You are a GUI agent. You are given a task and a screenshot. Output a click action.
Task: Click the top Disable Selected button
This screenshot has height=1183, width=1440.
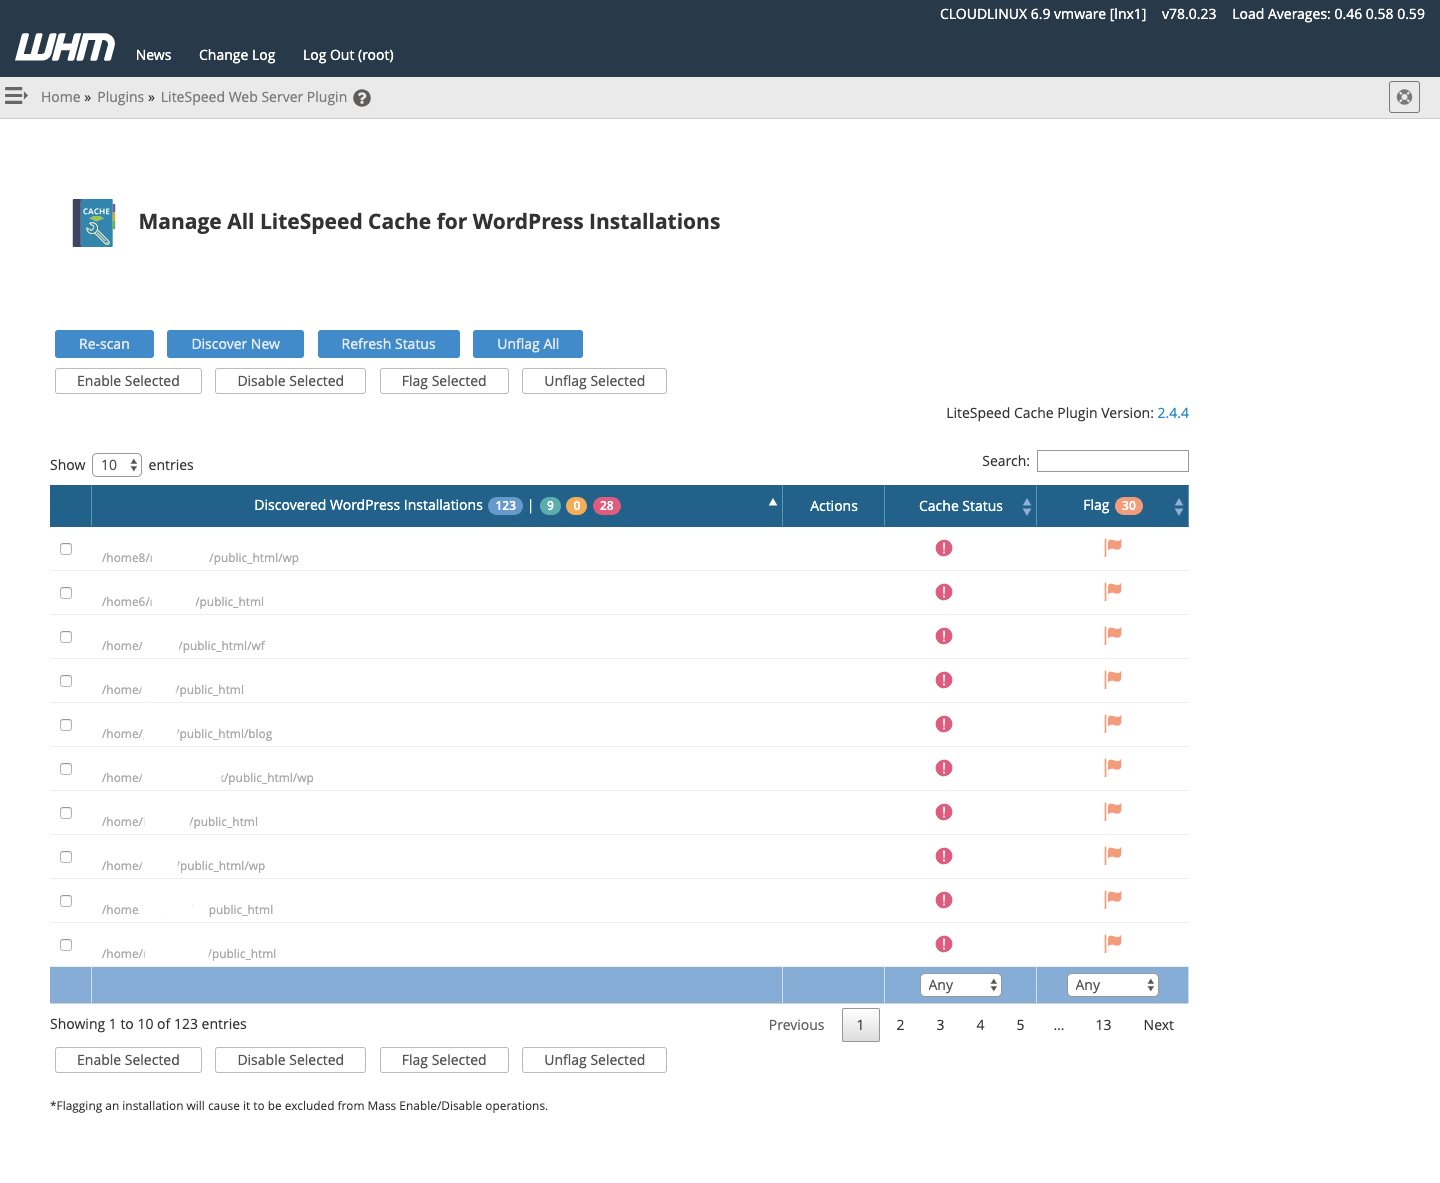(x=291, y=381)
